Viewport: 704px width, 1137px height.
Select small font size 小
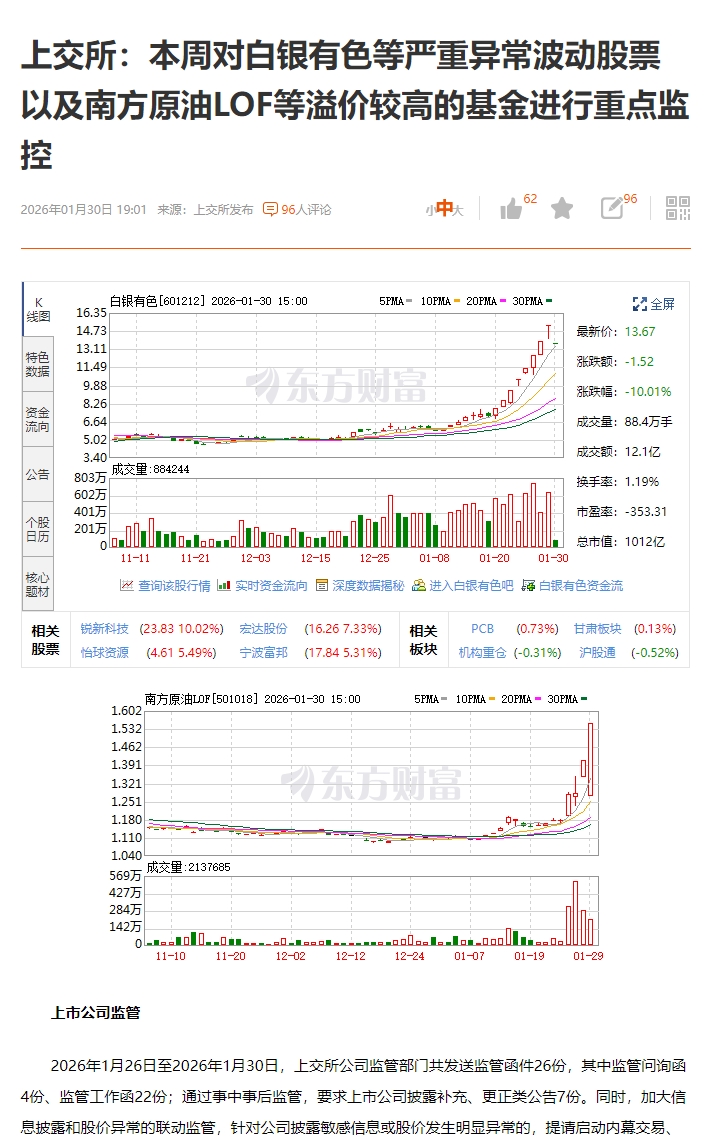(430, 210)
